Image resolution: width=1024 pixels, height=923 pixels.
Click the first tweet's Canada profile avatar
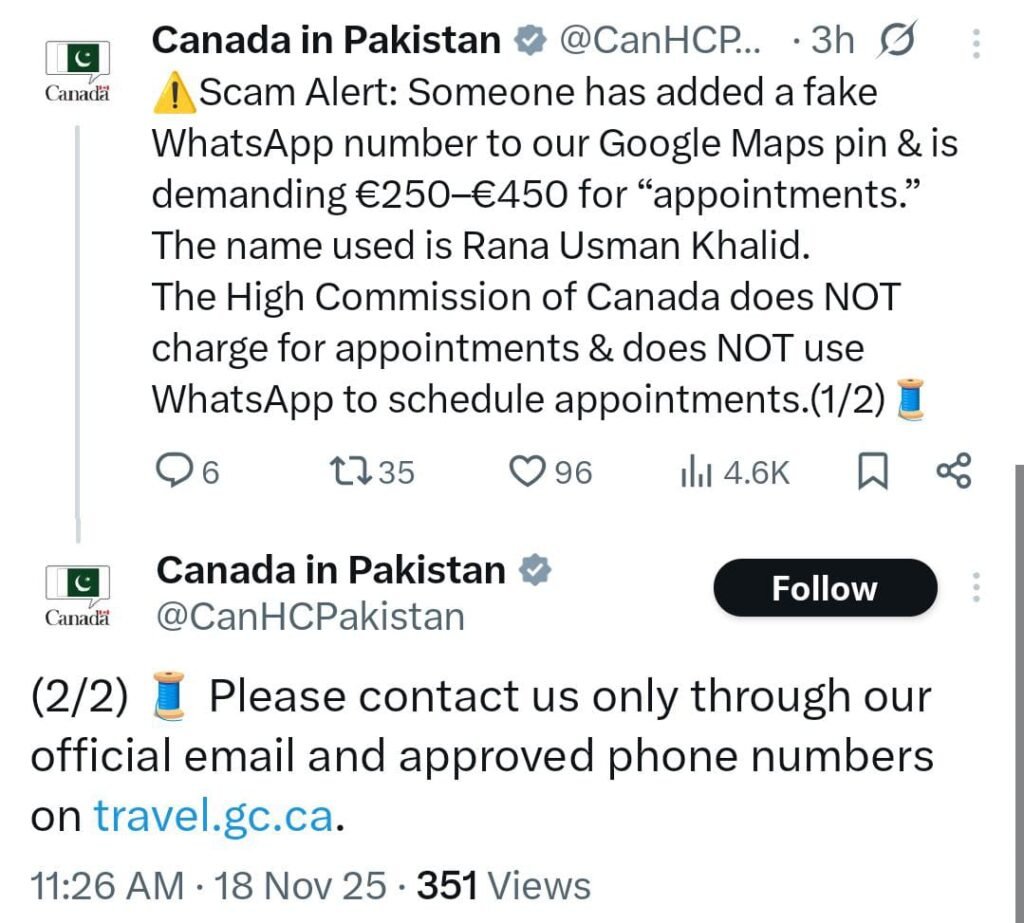pyautogui.click(x=77, y=70)
